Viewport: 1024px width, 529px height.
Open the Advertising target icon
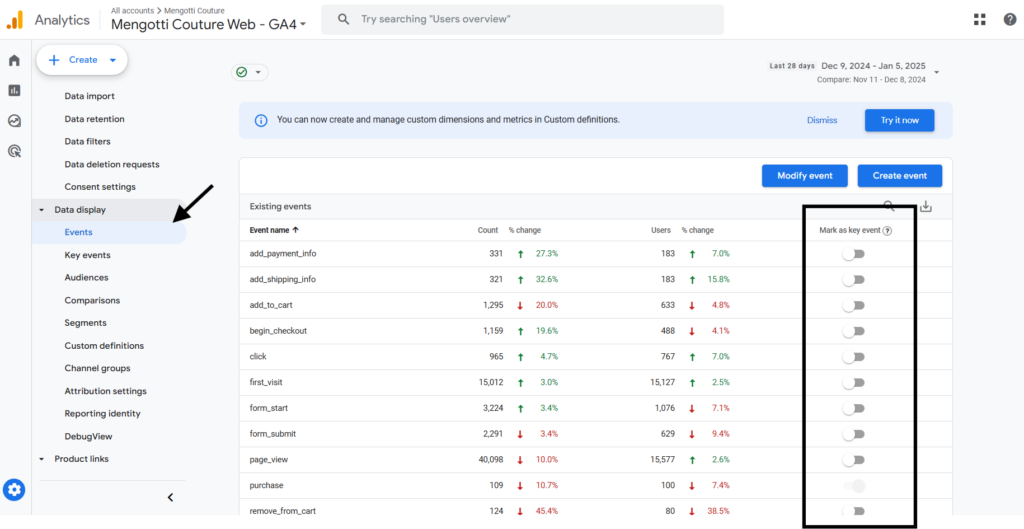14,152
